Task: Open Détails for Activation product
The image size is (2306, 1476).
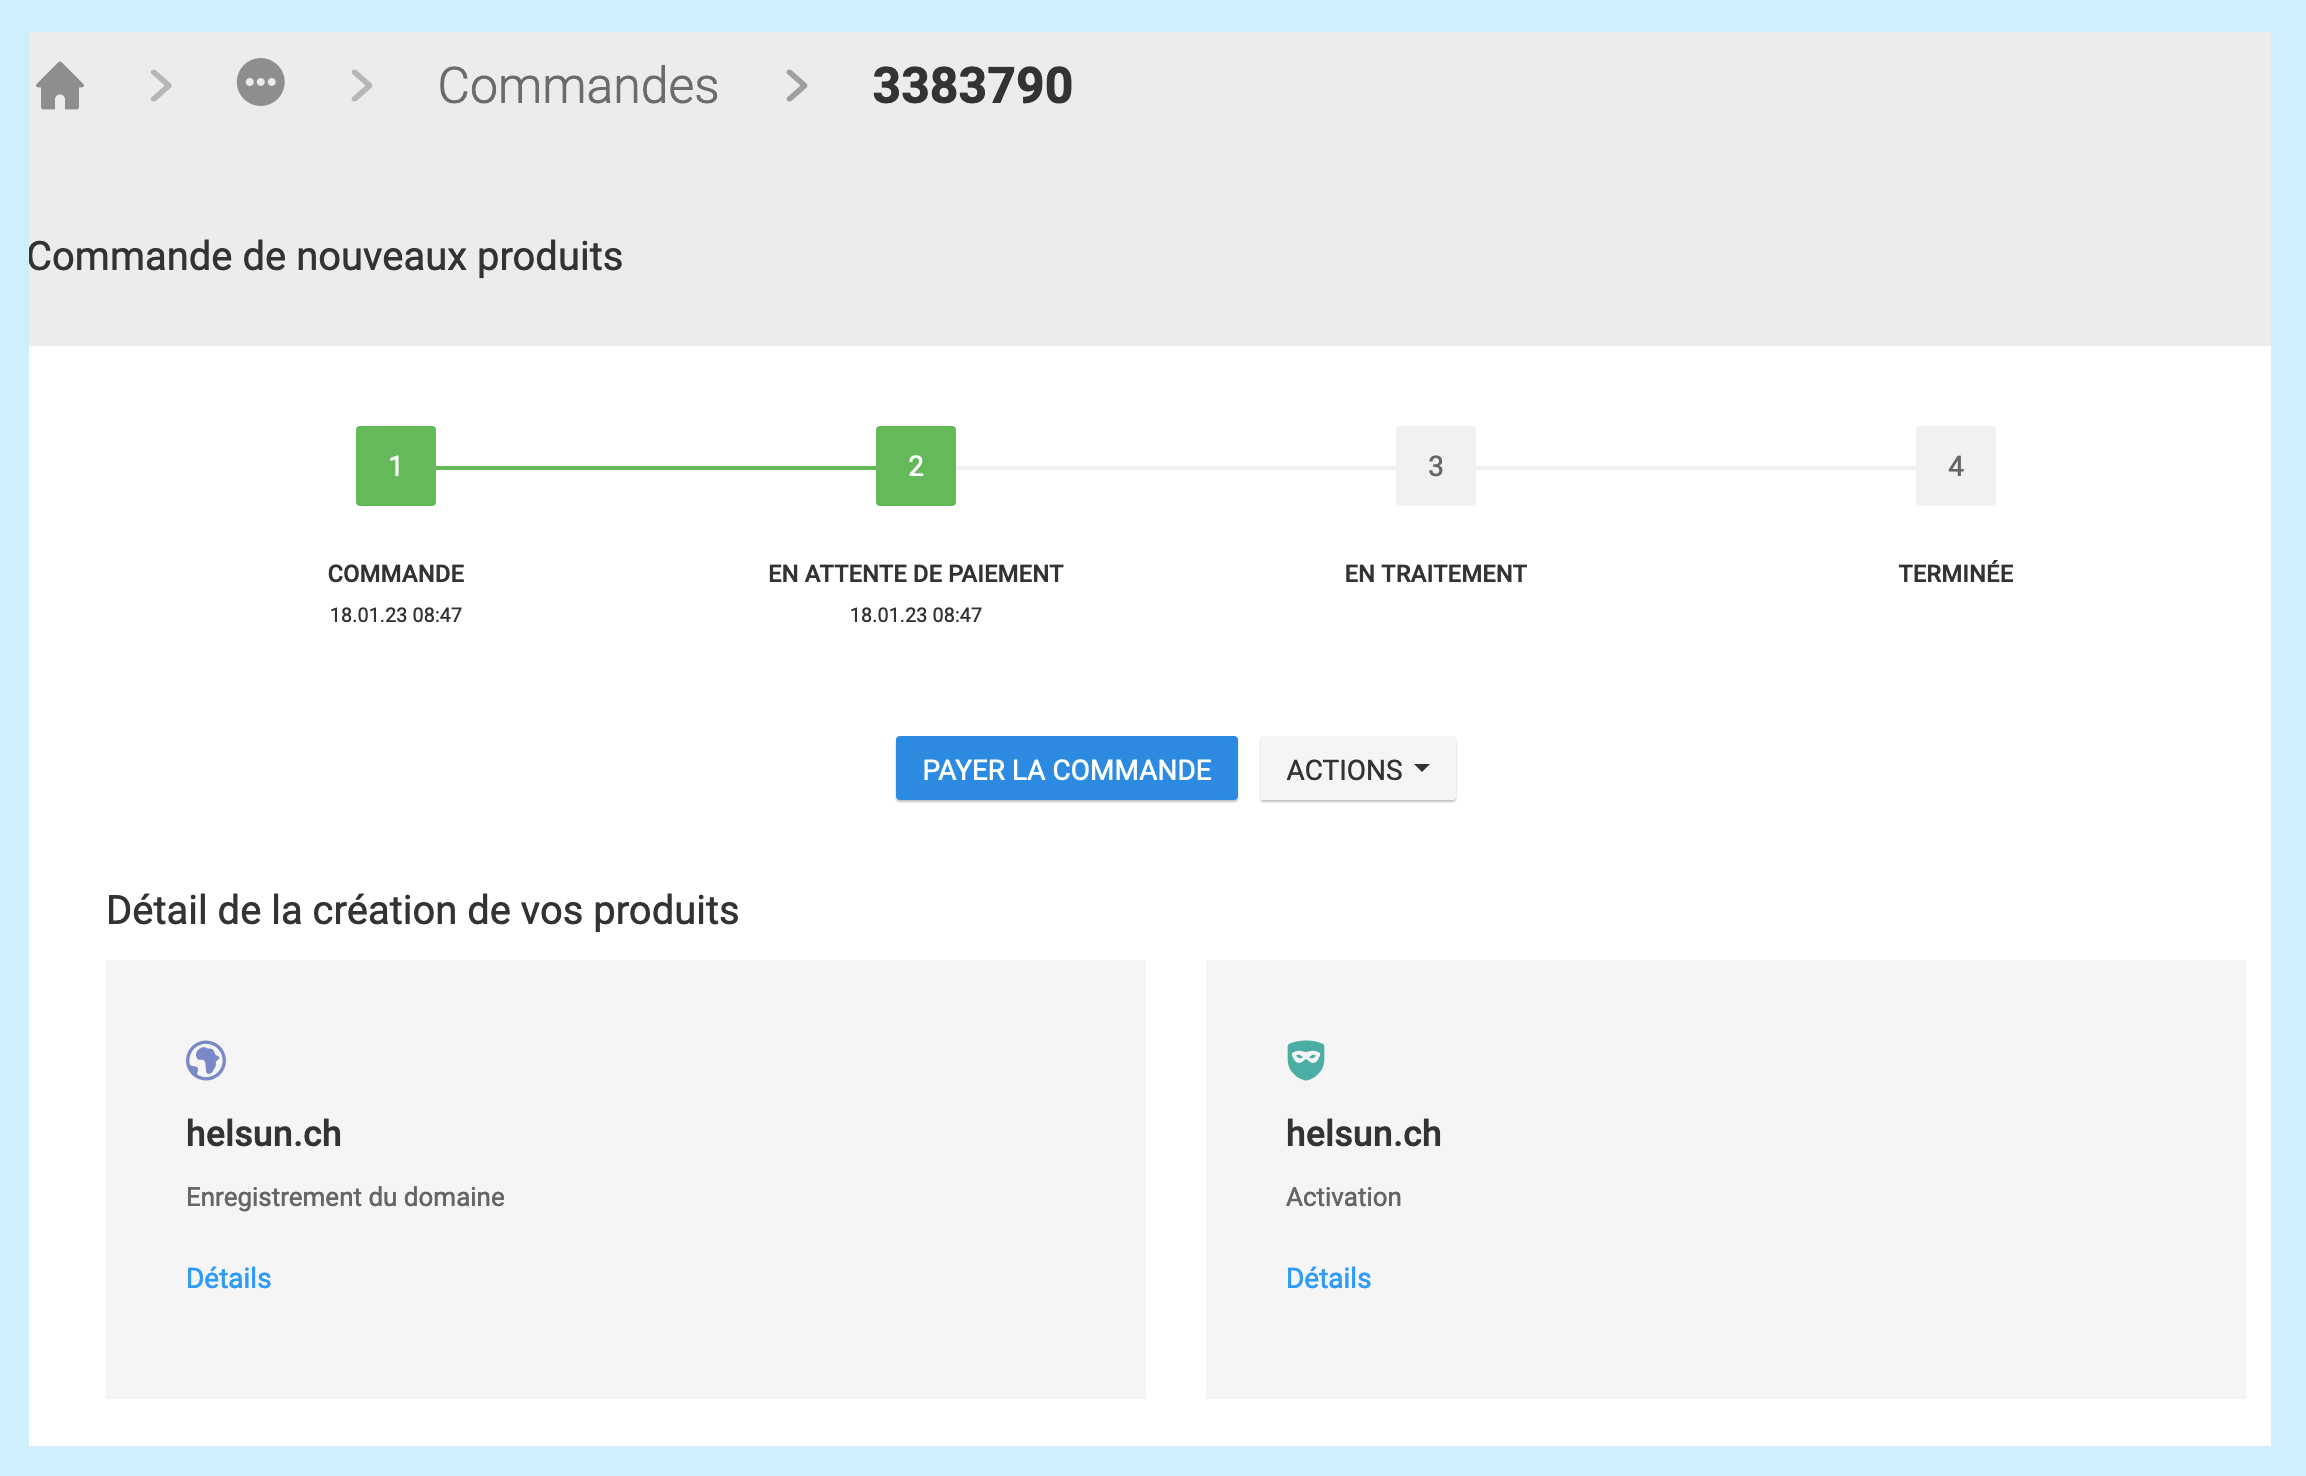Action: tap(1328, 1278)
